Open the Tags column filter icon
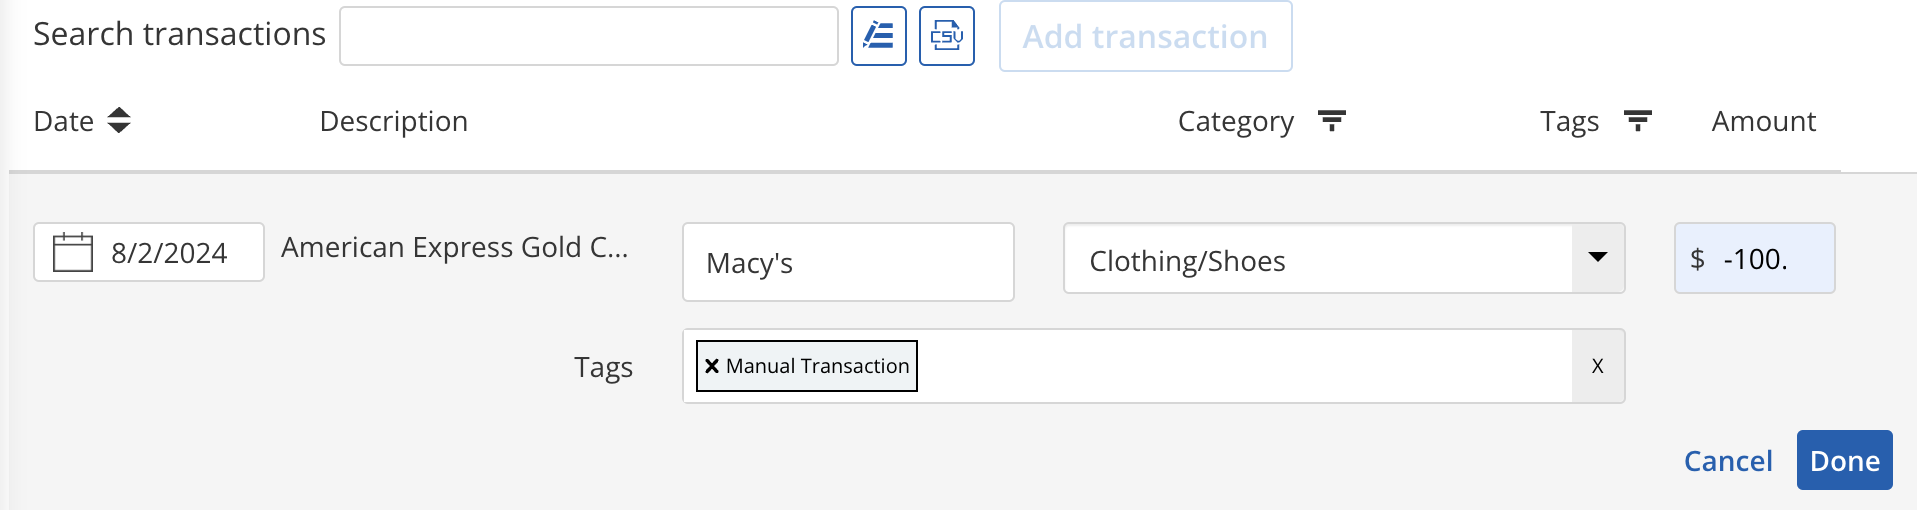The width and height of the screenshot is (1918, 510). (x=1637, y=121)
